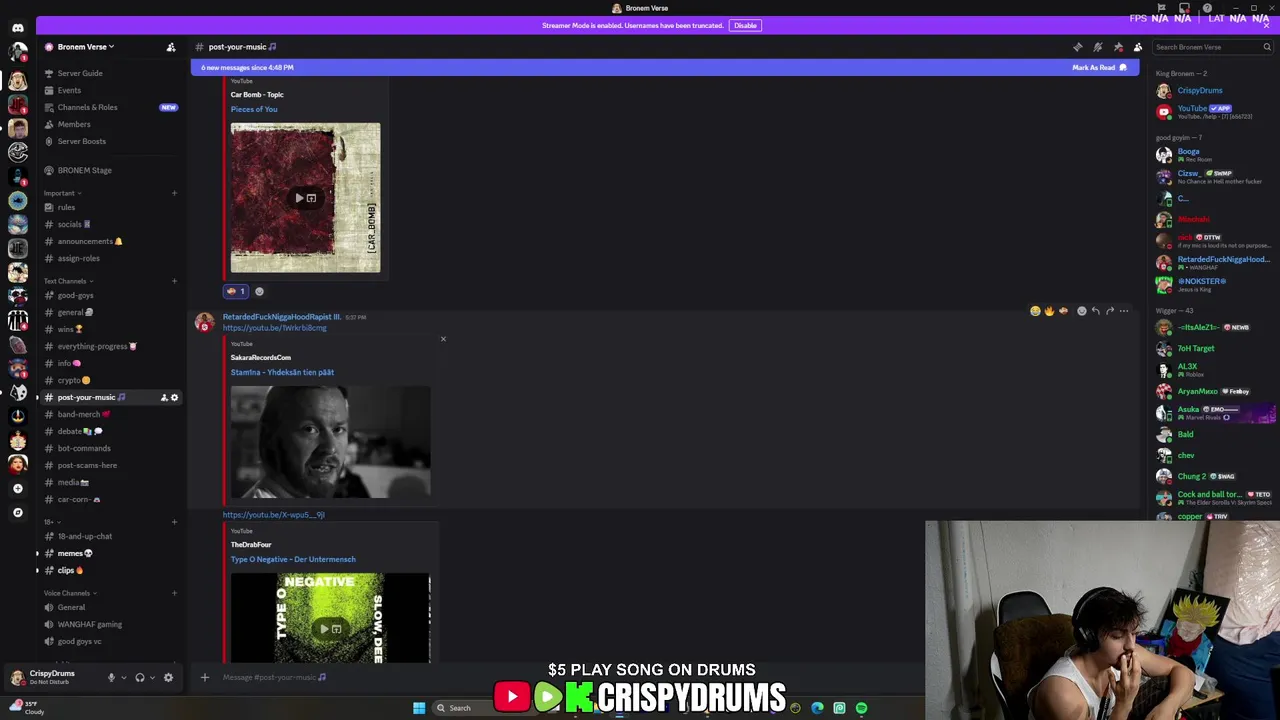
Task: Open Stamina - Yhdeksän tien päät link
Action: tap(282, 372)
